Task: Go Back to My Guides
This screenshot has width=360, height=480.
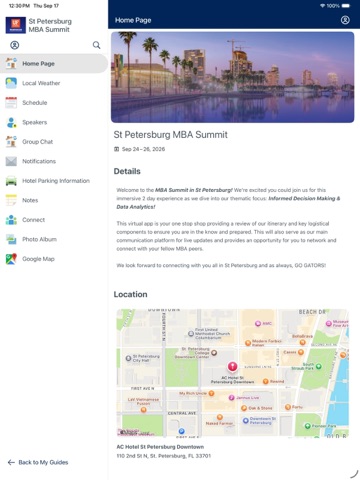Action: tap(38, 462)
